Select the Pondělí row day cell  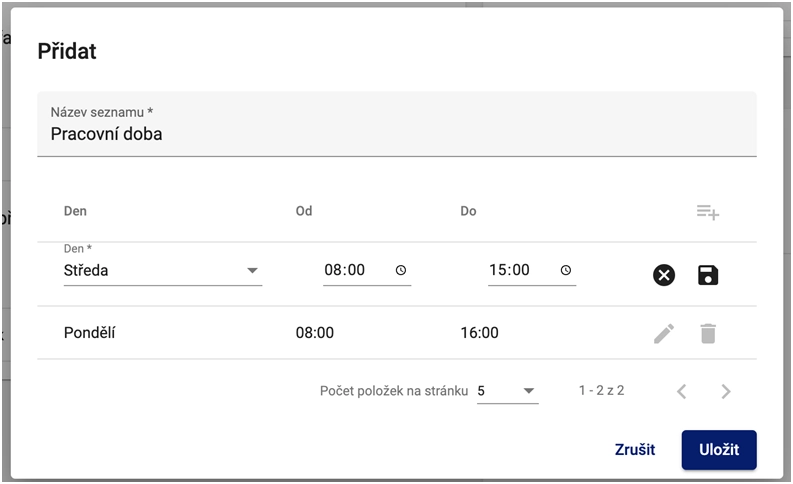point(90,333)
